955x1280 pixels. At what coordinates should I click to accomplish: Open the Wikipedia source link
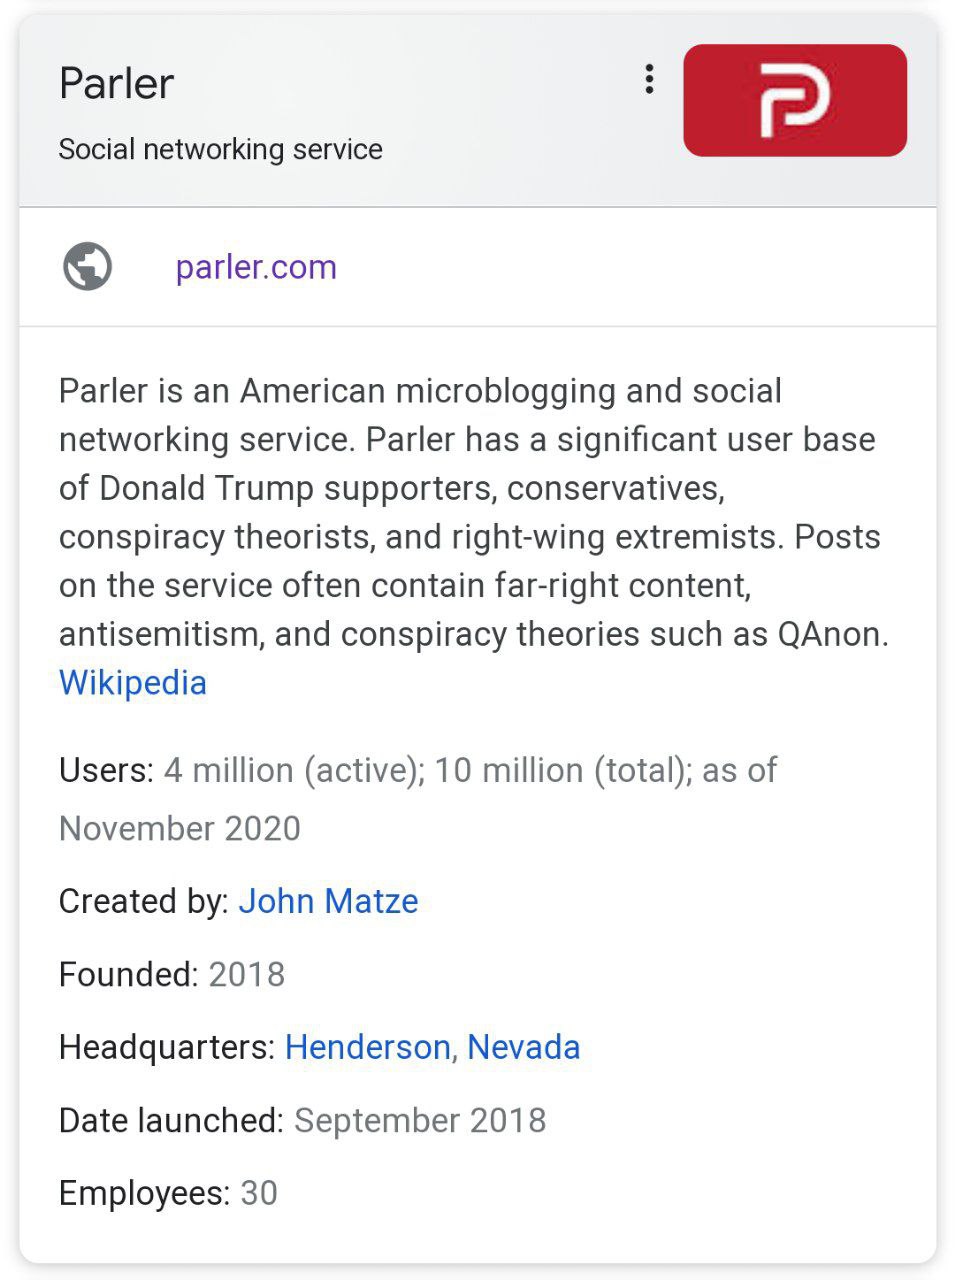(x=133, y=683)
